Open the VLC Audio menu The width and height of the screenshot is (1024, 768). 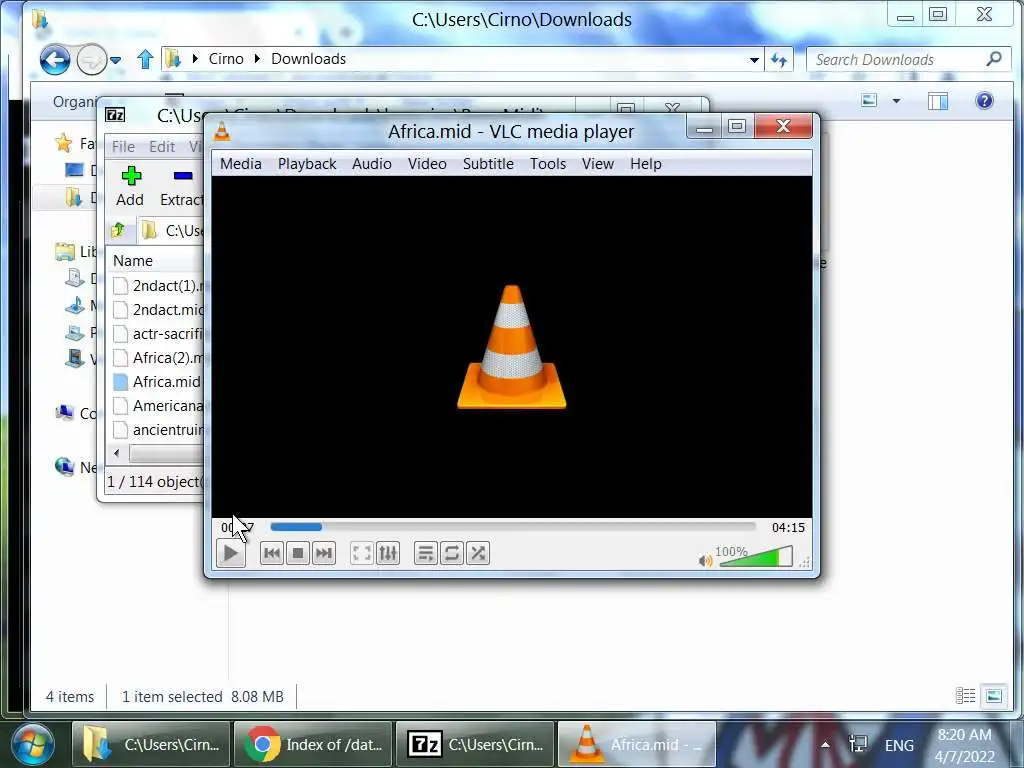[372, 164]
